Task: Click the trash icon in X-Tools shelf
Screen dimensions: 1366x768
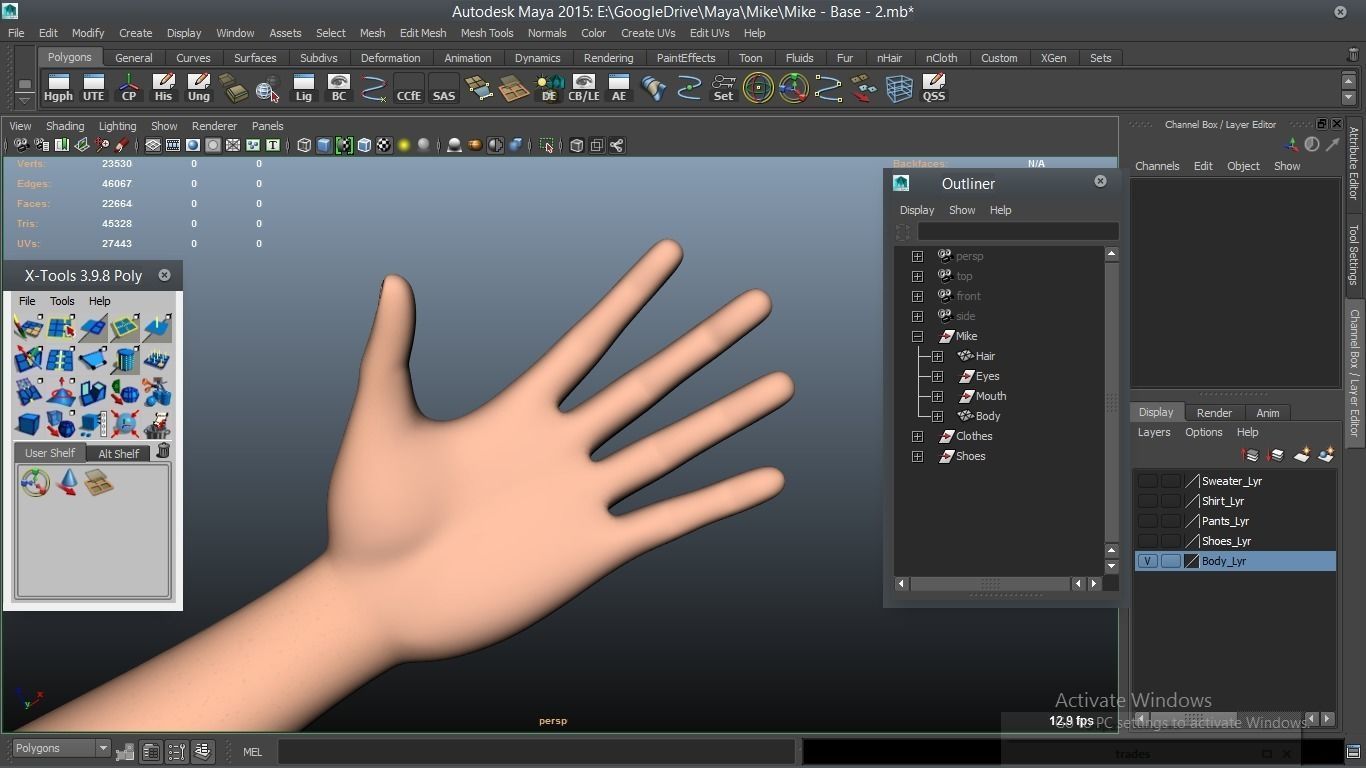Action: 163,452
